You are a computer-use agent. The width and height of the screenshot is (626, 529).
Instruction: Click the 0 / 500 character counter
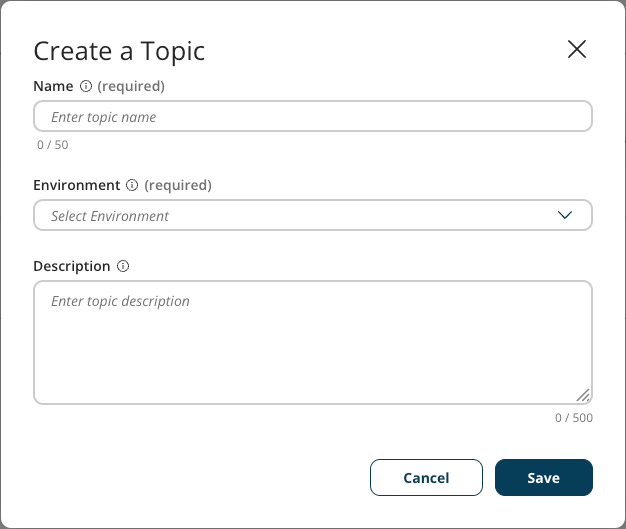[x=574, y=417]
